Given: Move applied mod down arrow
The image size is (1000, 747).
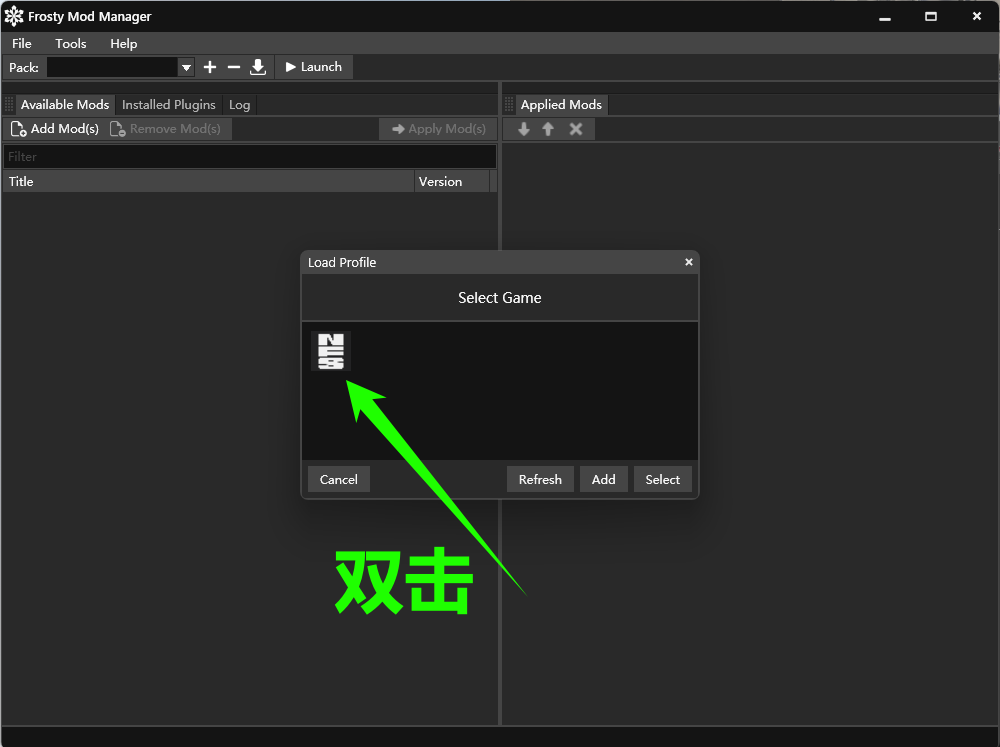Looking at the screenshot, I should click(524, 129).
